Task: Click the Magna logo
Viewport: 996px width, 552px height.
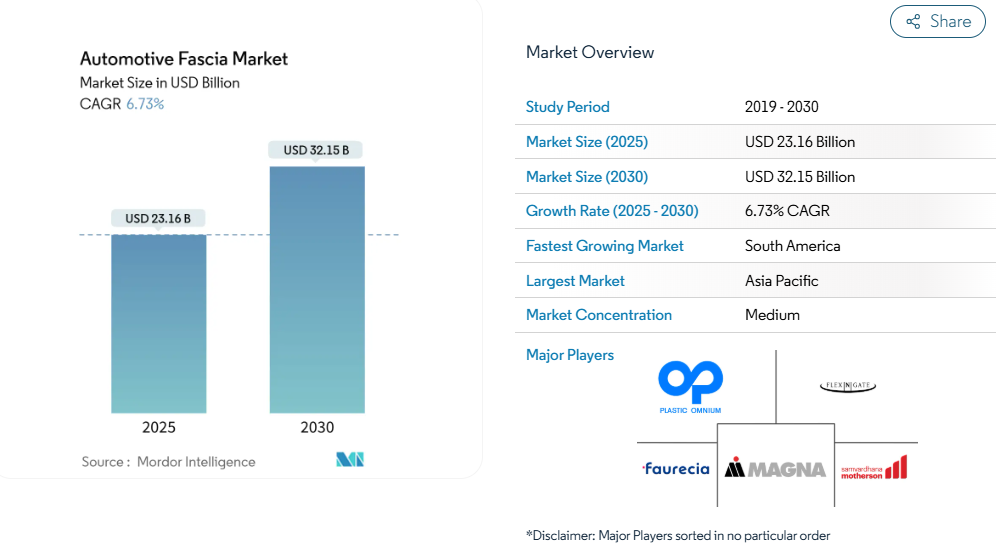Action: pos(776,468)
